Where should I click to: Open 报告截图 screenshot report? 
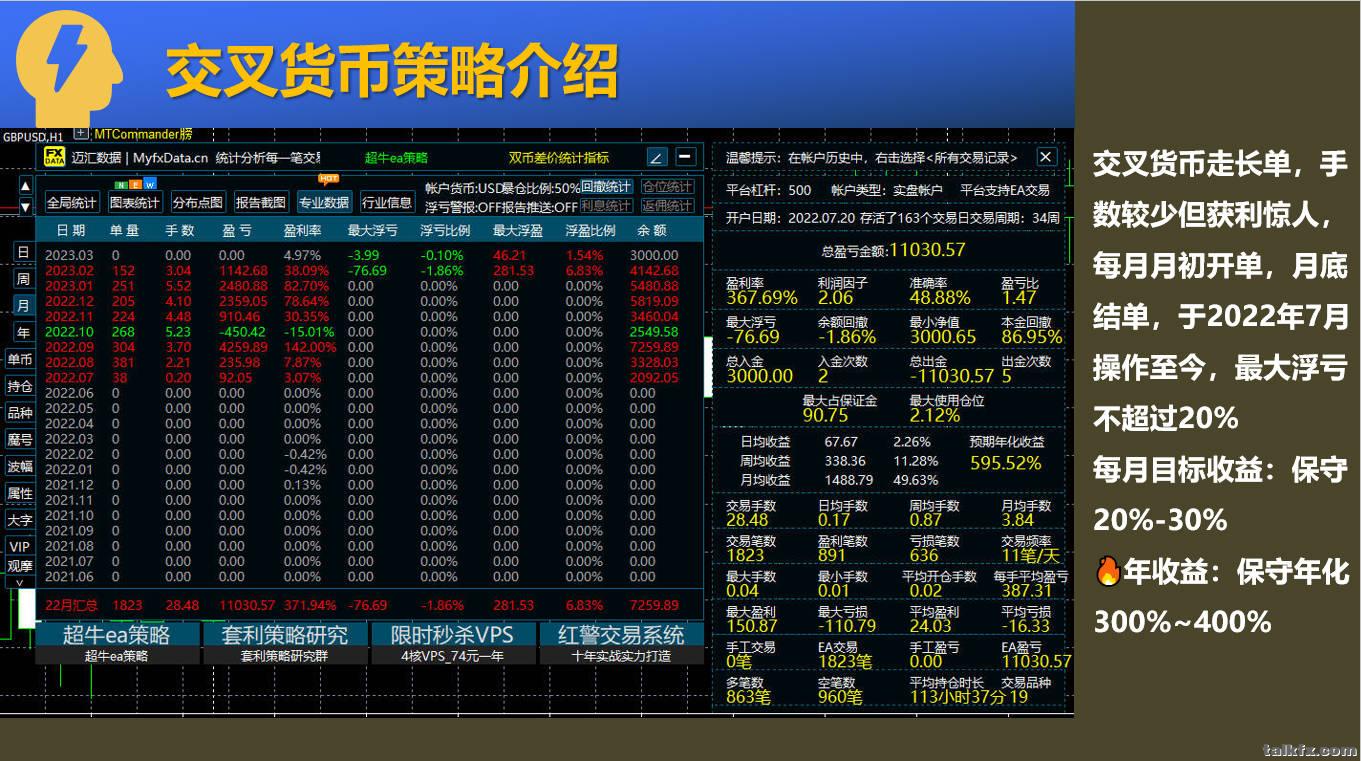pos(261,202)
